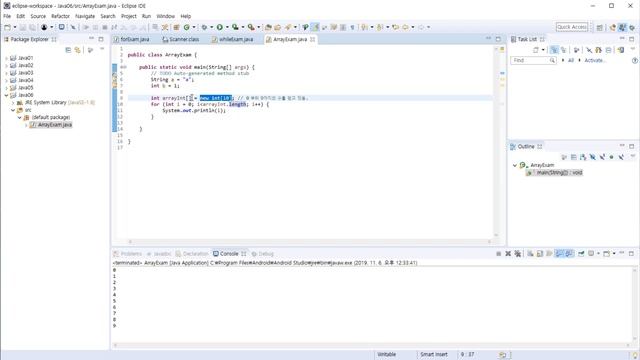Image resolution: width=640 pixels, height=360 pixels.
Task: Open the Declaration view tab
Action: (x=192, y=254)
